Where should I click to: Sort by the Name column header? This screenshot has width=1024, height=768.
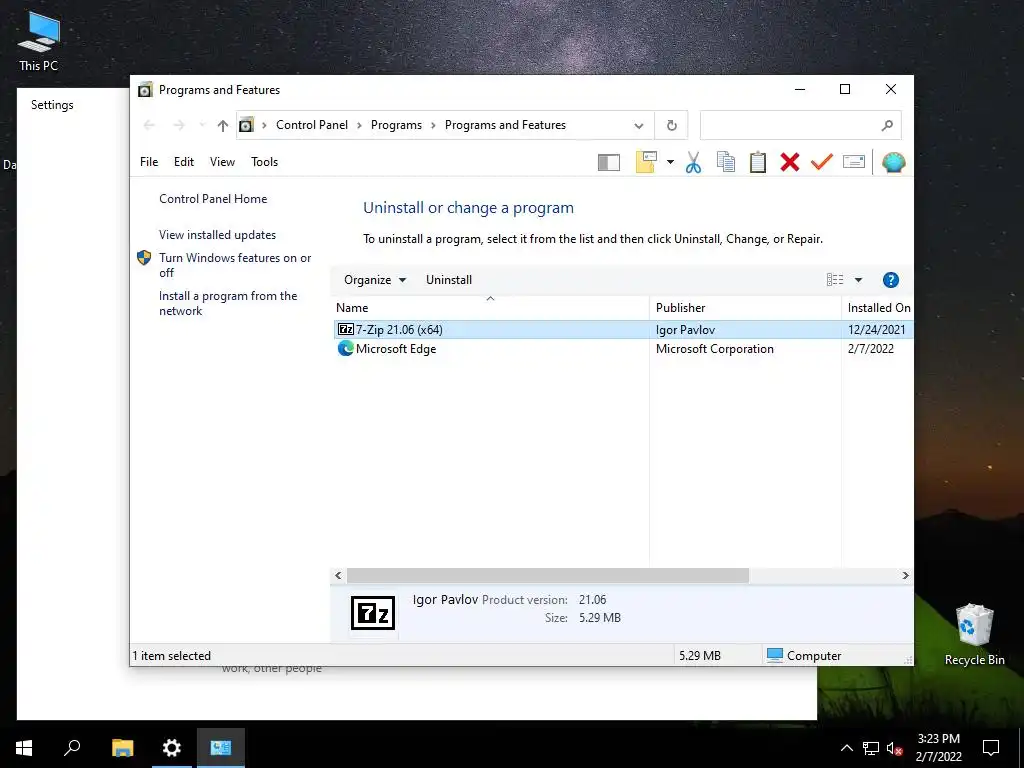pos(490,308)
